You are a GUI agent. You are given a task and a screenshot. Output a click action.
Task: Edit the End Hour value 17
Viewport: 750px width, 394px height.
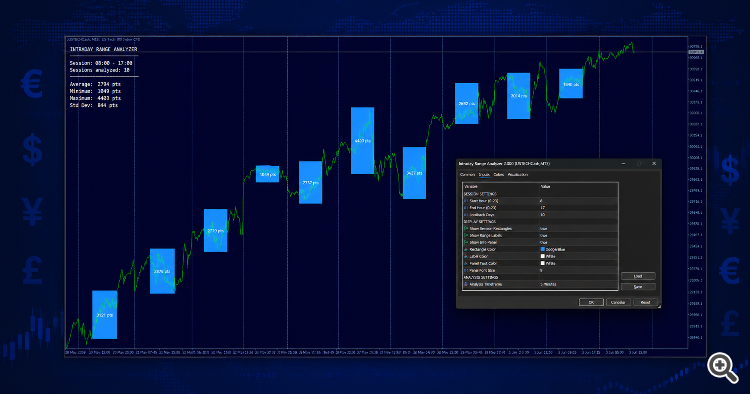click(x=542, y=208)
